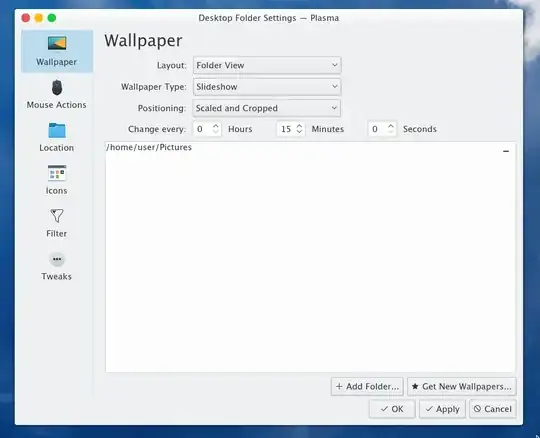Open the Filter section
Screen dimensions: 540x438
57,223
